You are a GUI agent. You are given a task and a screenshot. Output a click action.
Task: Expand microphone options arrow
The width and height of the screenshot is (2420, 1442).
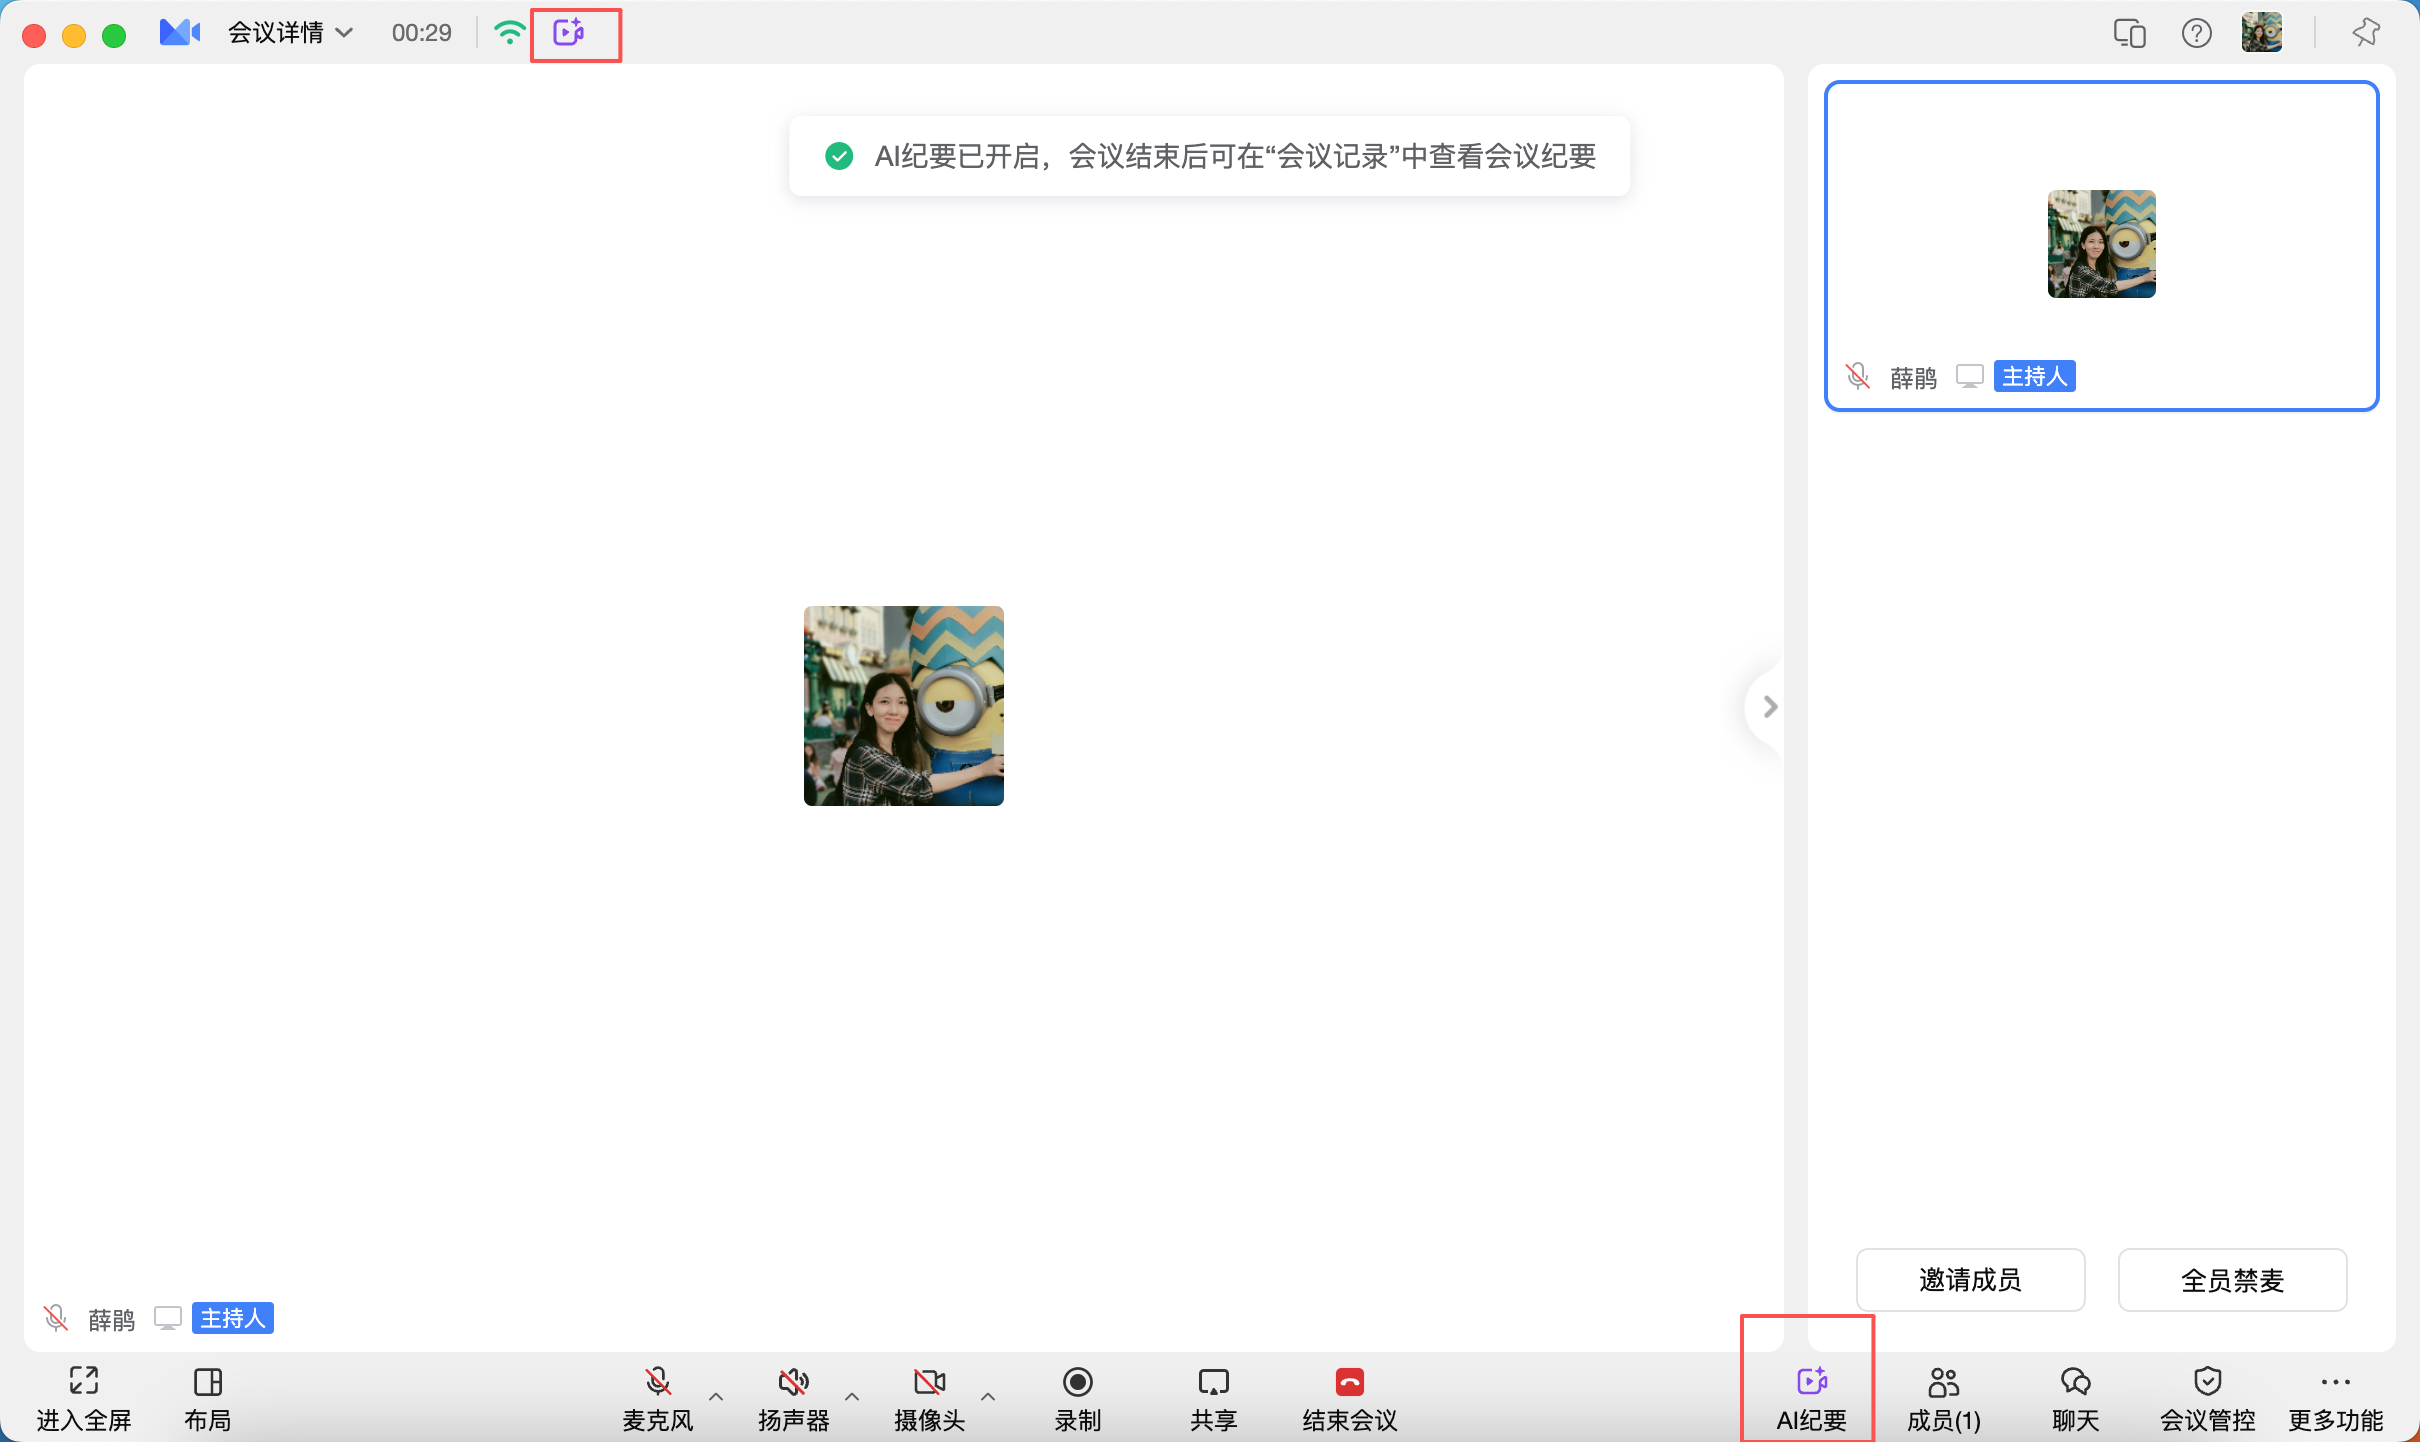click(716, 1396)
